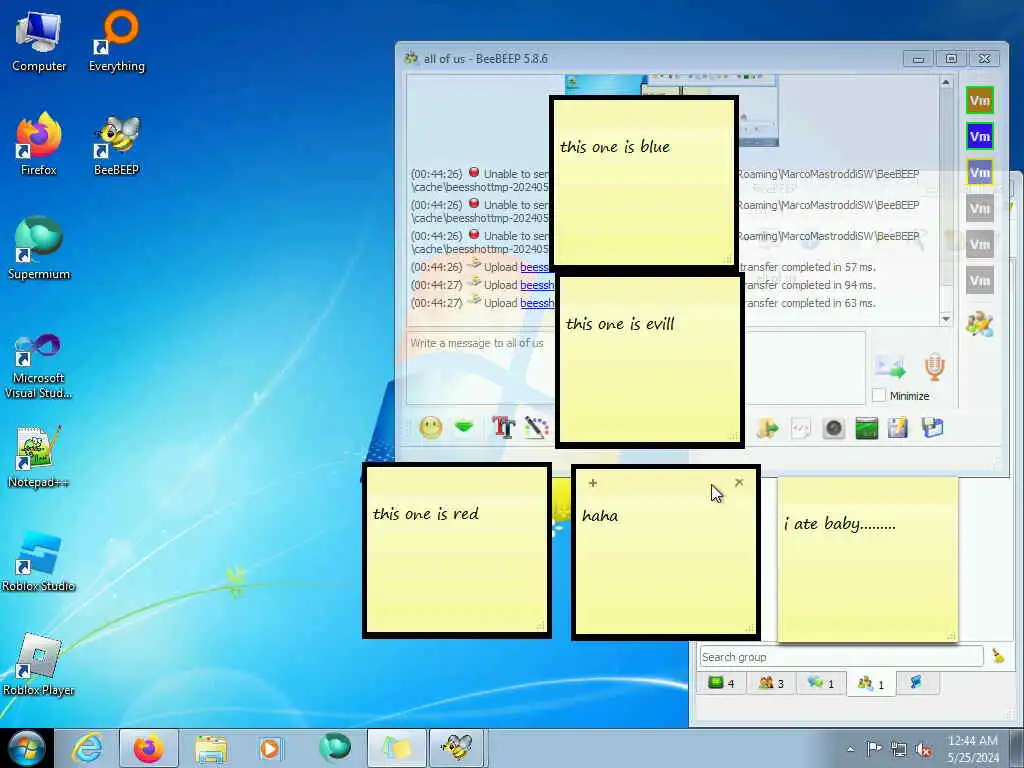Screen dimensions: 1024x768
Task: Show hidden system tray icons
Action: pyautogui.click(x=850, y=749)
